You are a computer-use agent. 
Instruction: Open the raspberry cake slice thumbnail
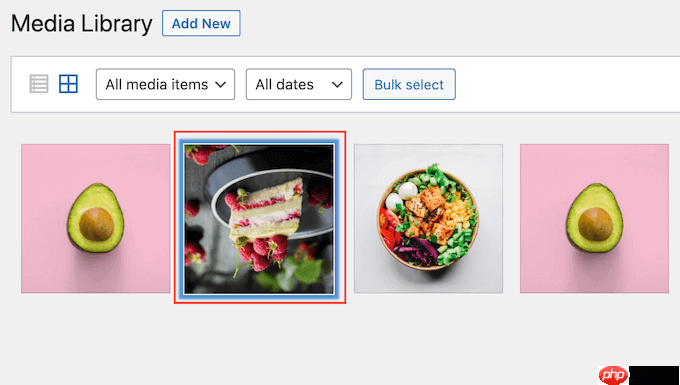click(x=259, y=219)
